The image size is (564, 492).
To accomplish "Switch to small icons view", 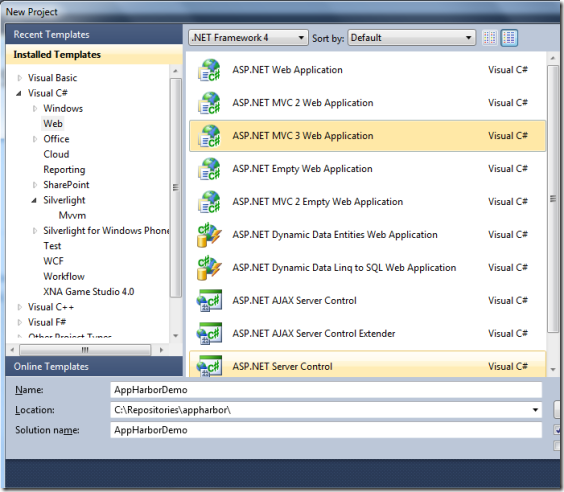I will coord(490,38).
